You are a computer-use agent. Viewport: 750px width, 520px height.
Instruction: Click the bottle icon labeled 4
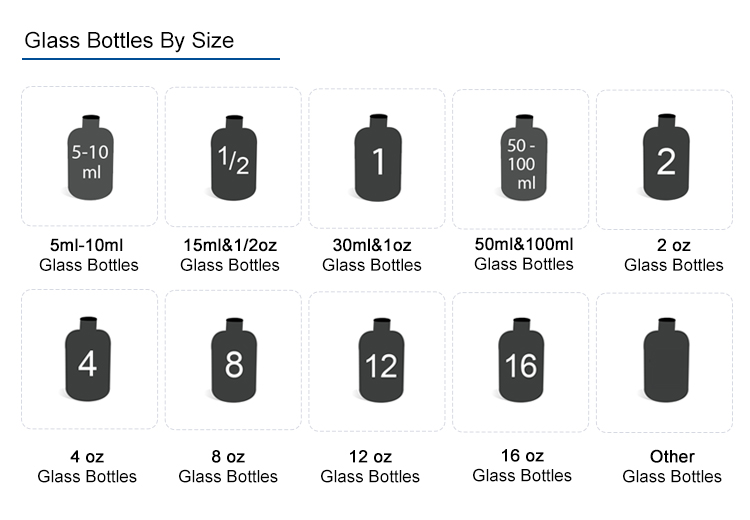click(x=87, y=361)
